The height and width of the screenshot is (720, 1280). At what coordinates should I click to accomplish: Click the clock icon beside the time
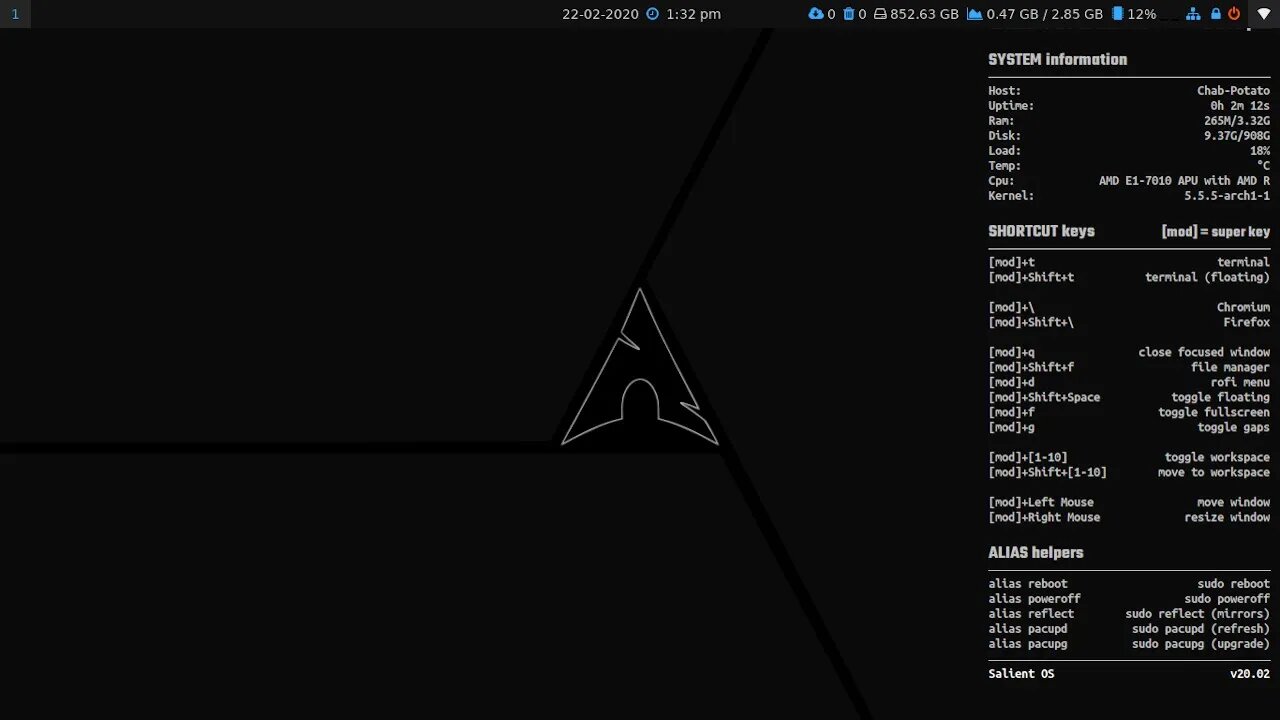coord(653,14)
